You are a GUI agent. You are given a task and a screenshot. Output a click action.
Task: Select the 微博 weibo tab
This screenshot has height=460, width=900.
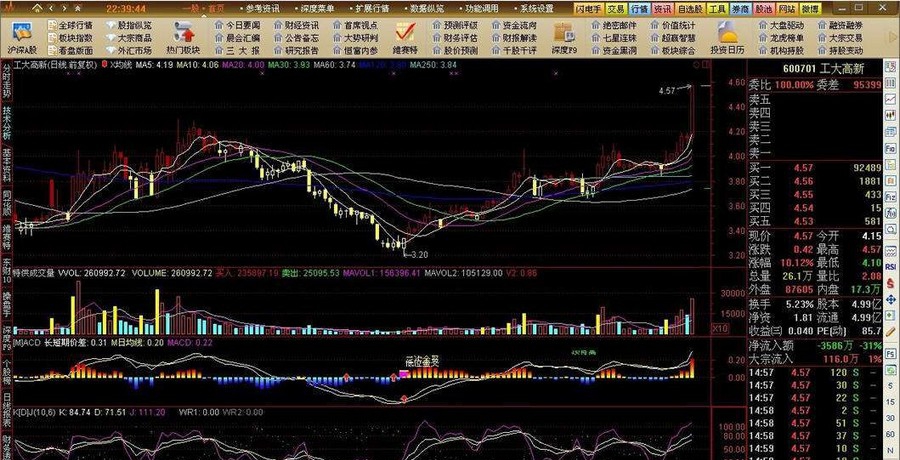click(810, 9)
